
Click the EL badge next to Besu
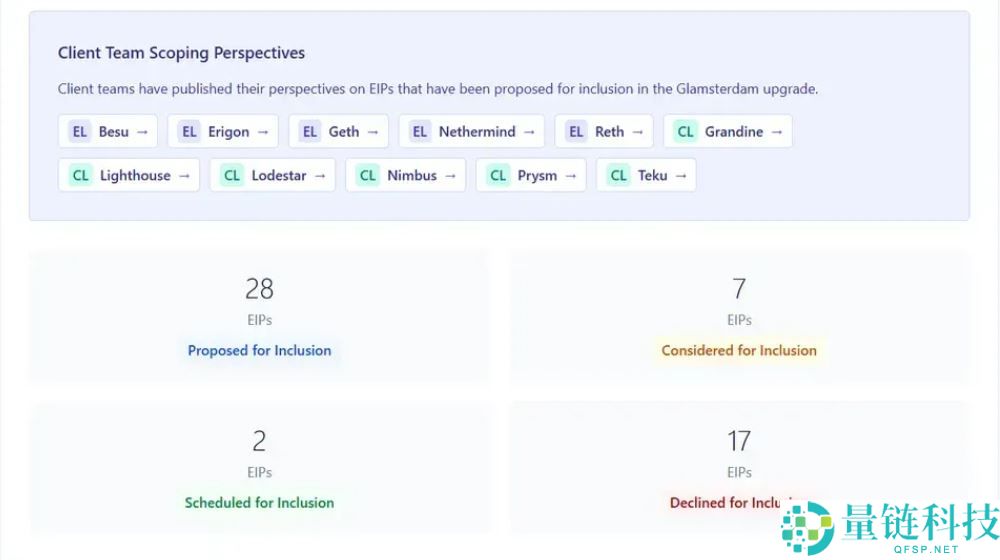coord(79,132)
